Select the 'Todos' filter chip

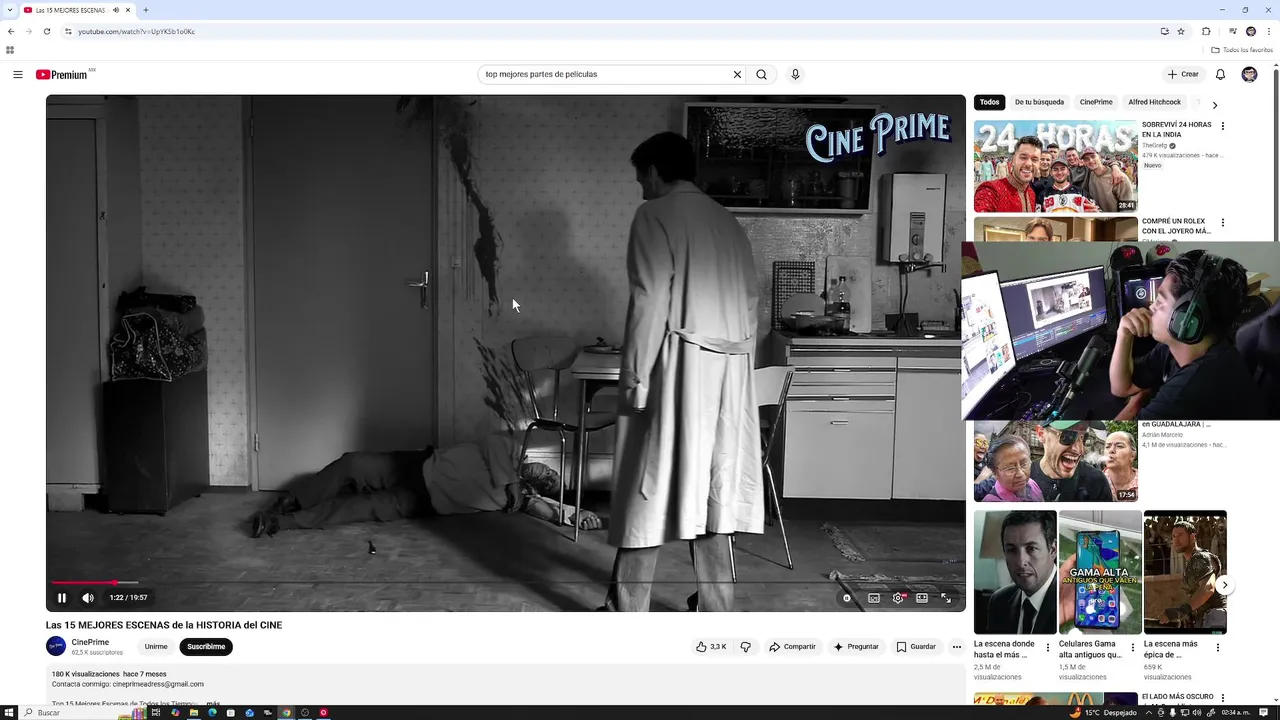coord(989,102)
